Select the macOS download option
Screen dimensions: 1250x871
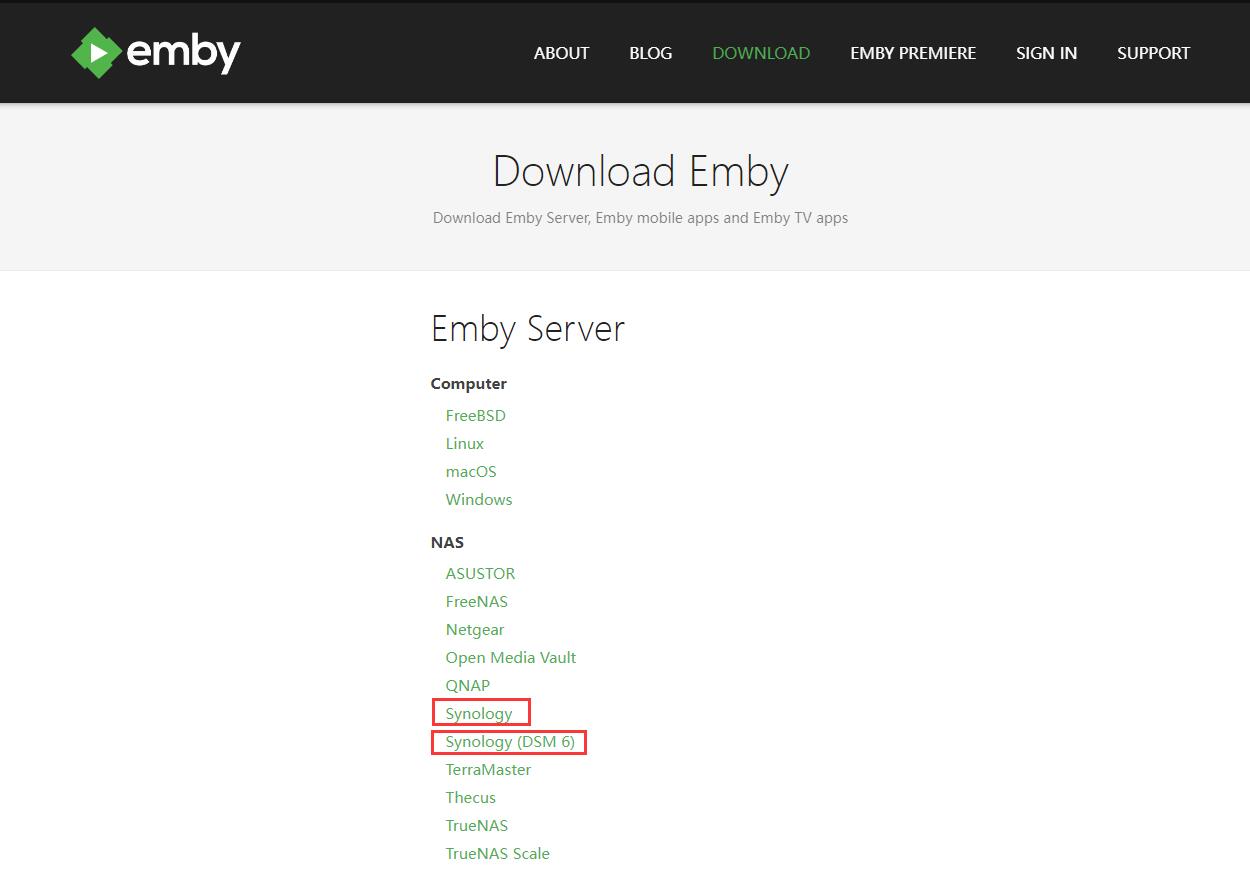(470, 471)
